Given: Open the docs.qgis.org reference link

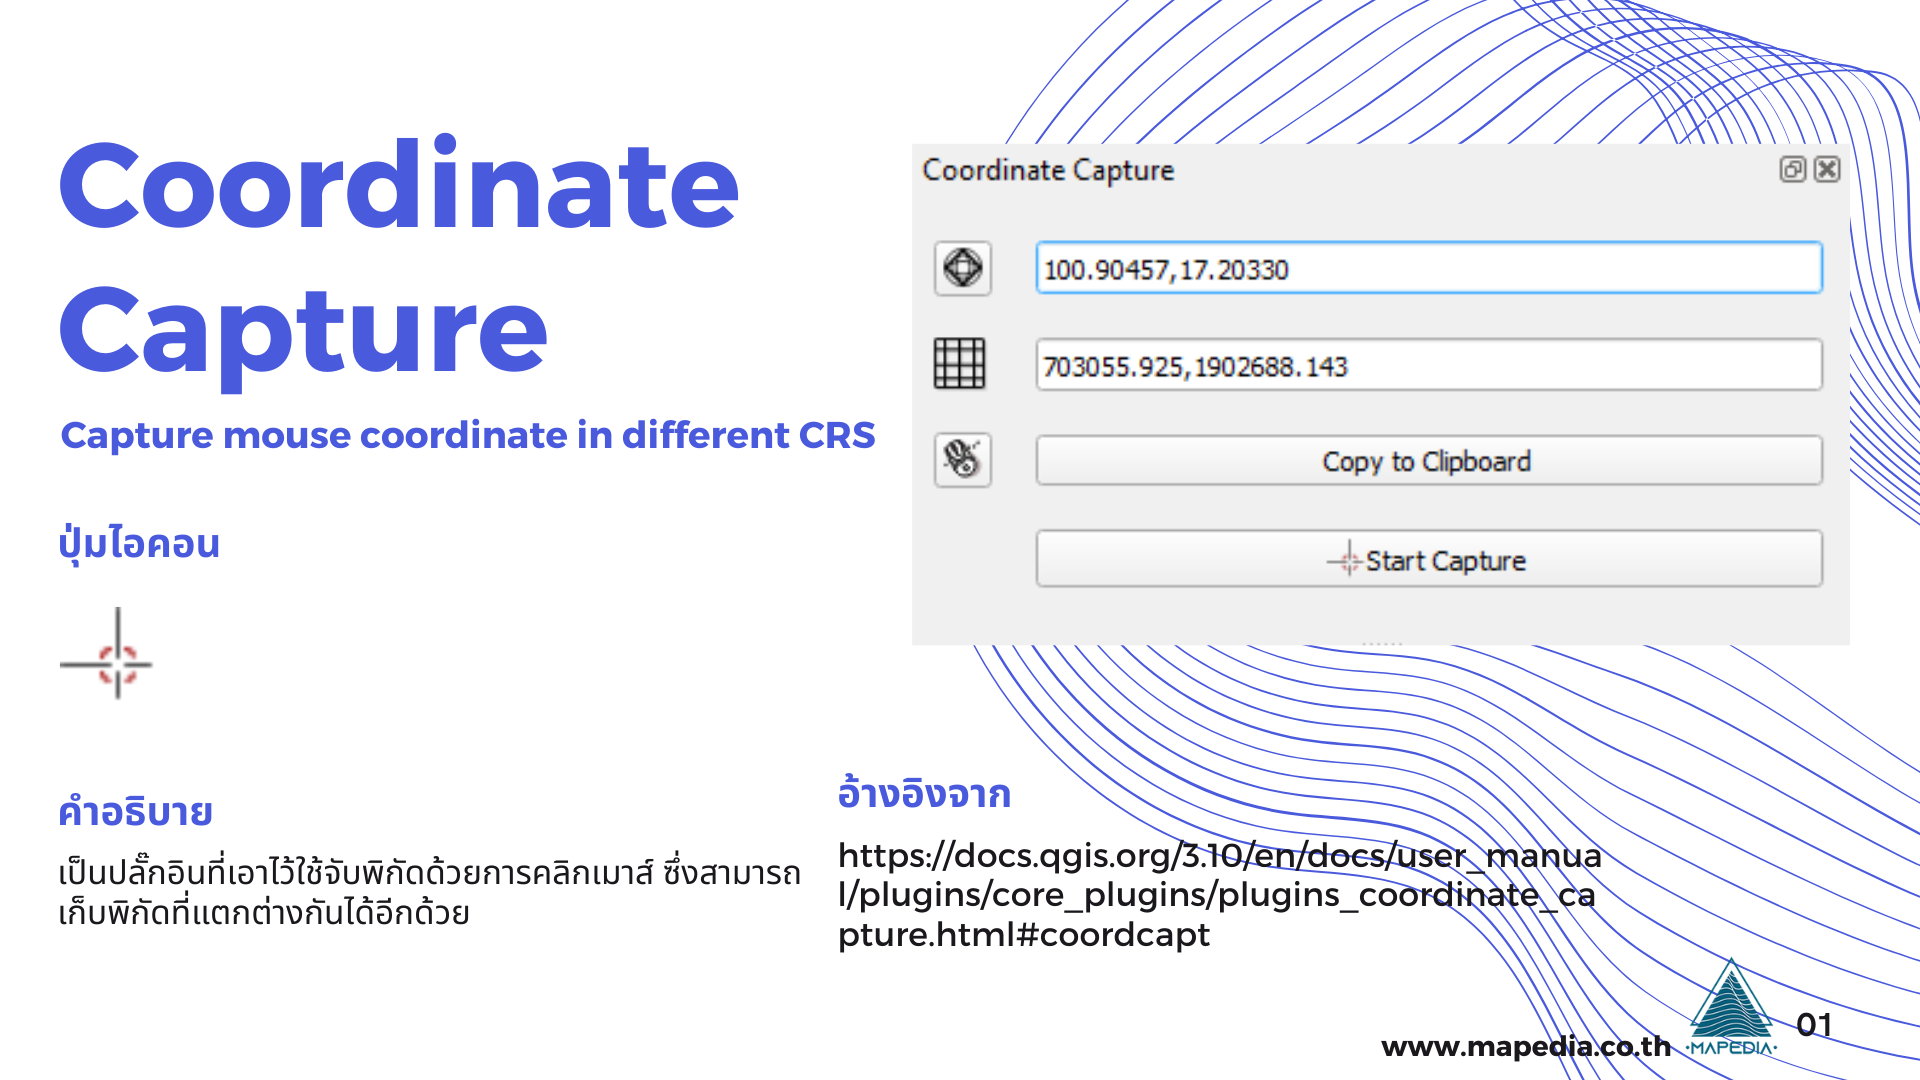Looking at the screenshot, I should tap(1219, 895).
